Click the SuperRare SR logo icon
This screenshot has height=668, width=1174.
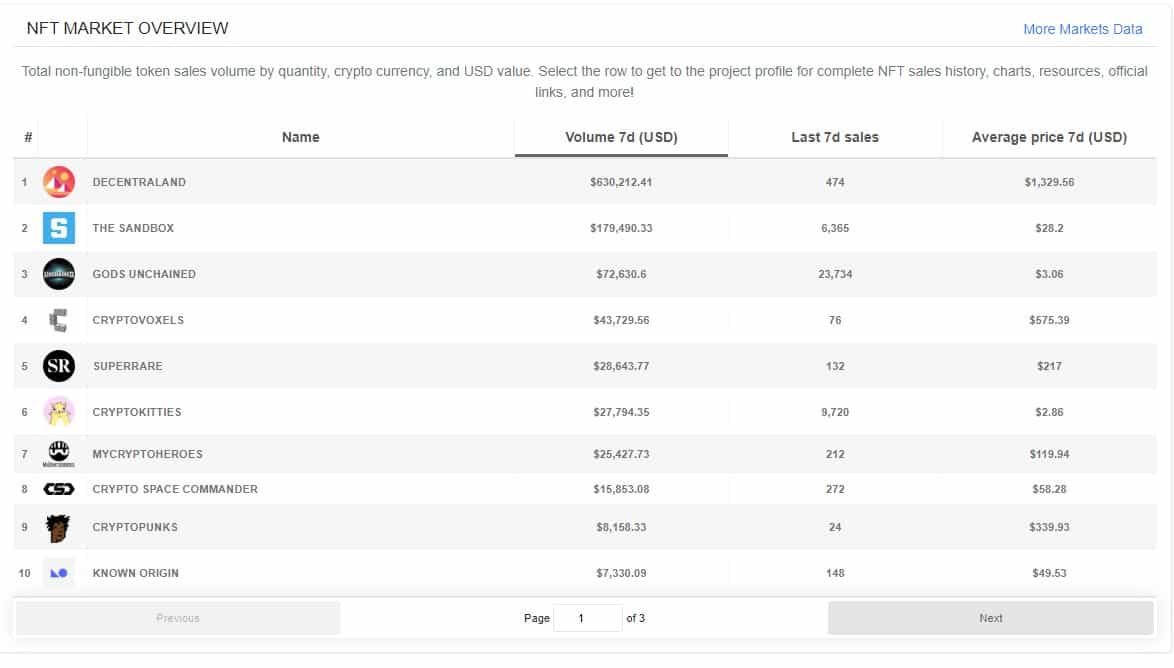(x=58, y=366)
